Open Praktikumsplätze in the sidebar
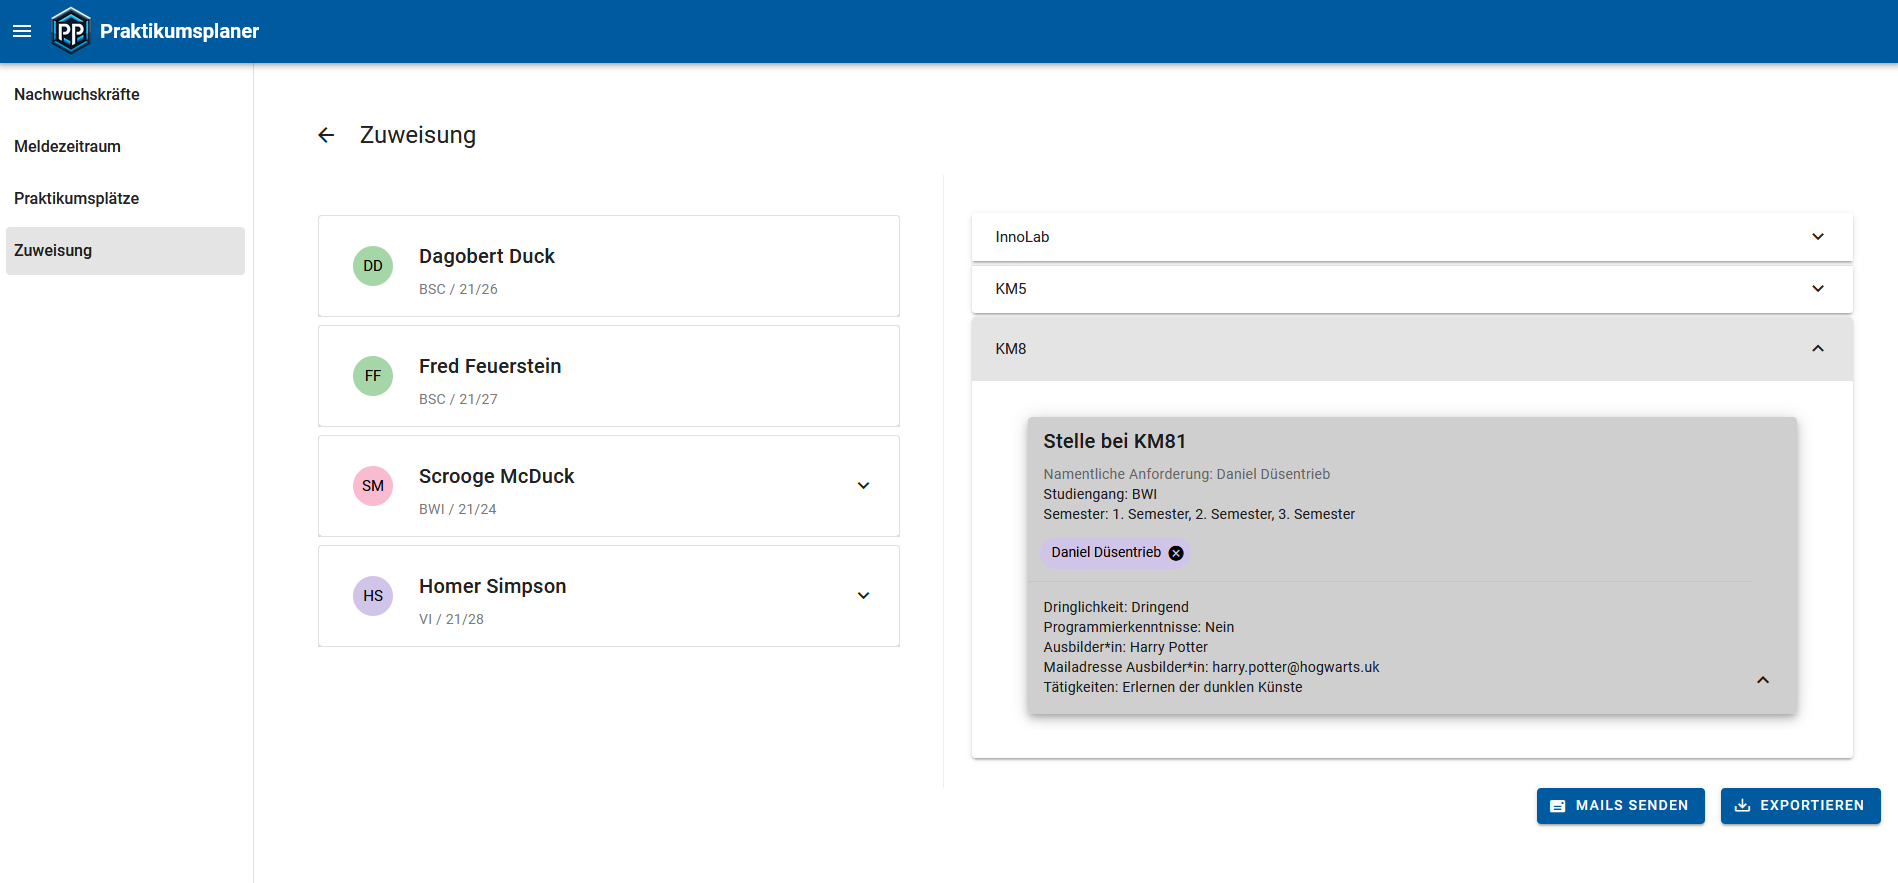The width and height of the screenshot is (1898, 883). point(76,198)
